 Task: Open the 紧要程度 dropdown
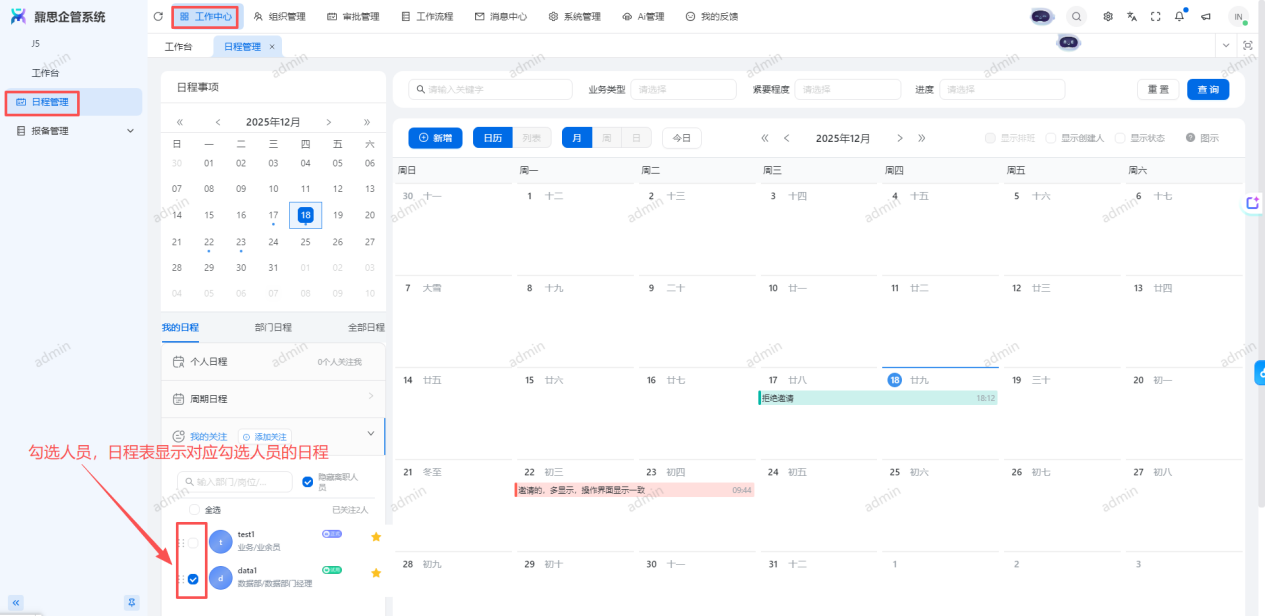pos(847,89)
